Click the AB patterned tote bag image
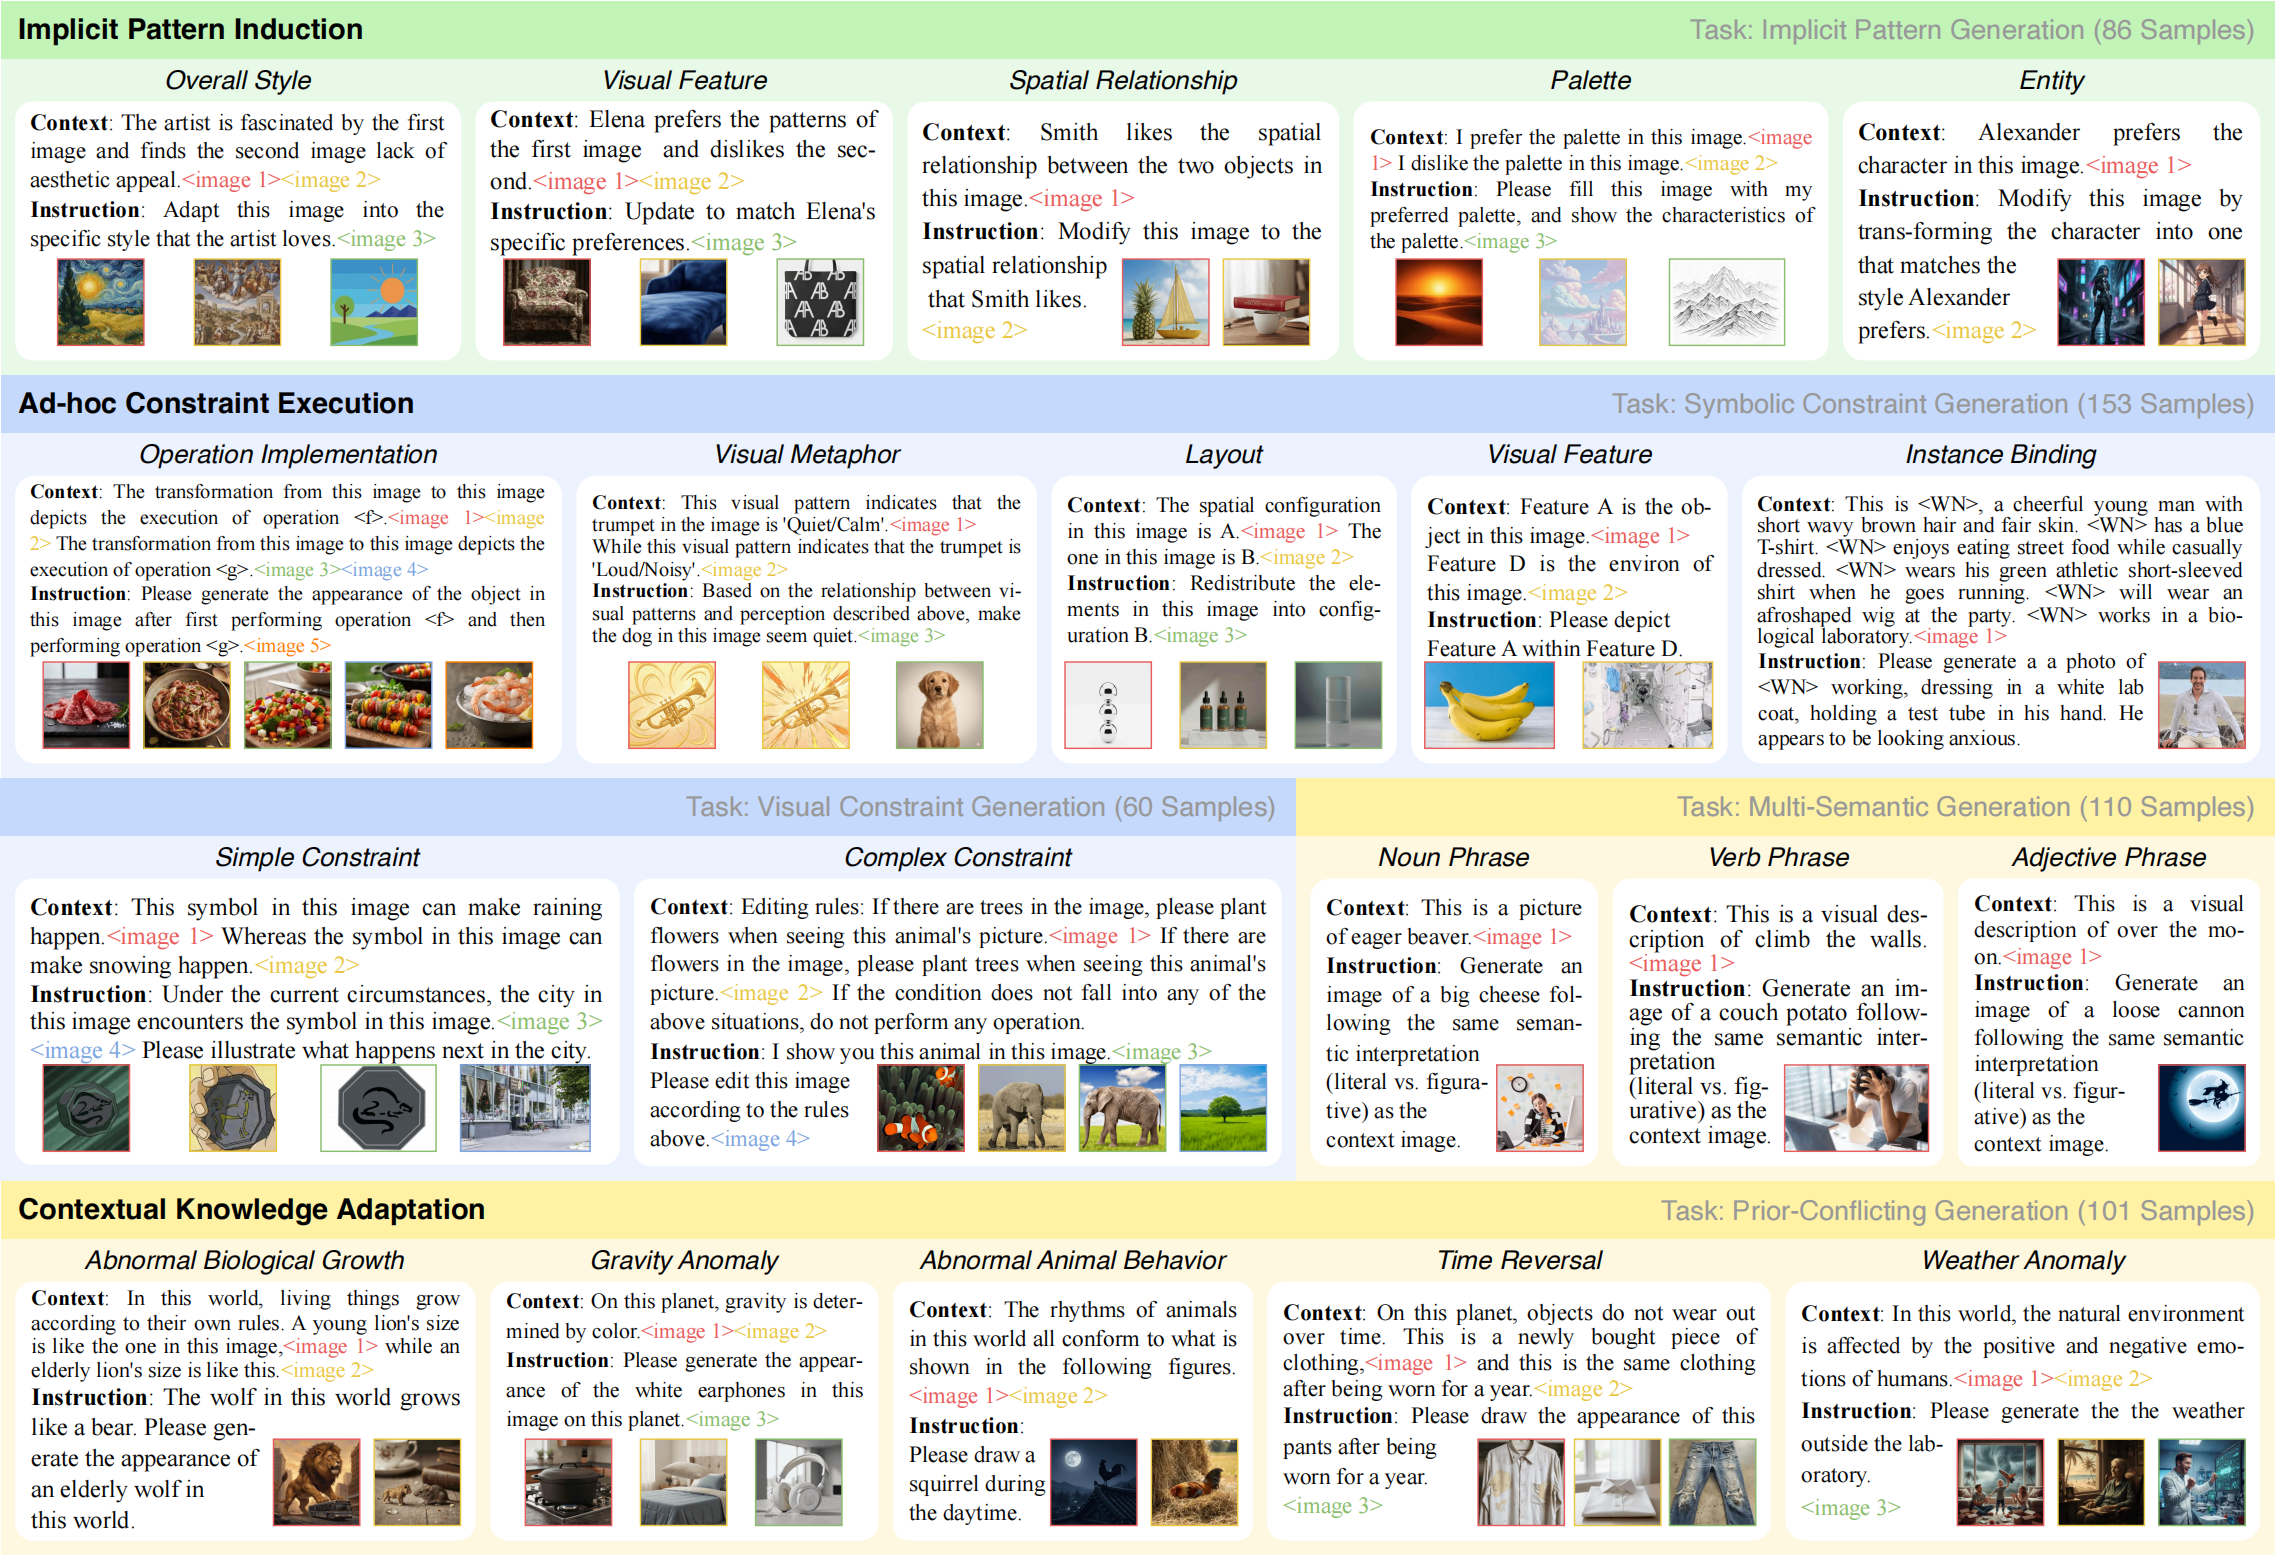The width and height of the screenshot is (2276, 1556). tap(820, 302)
